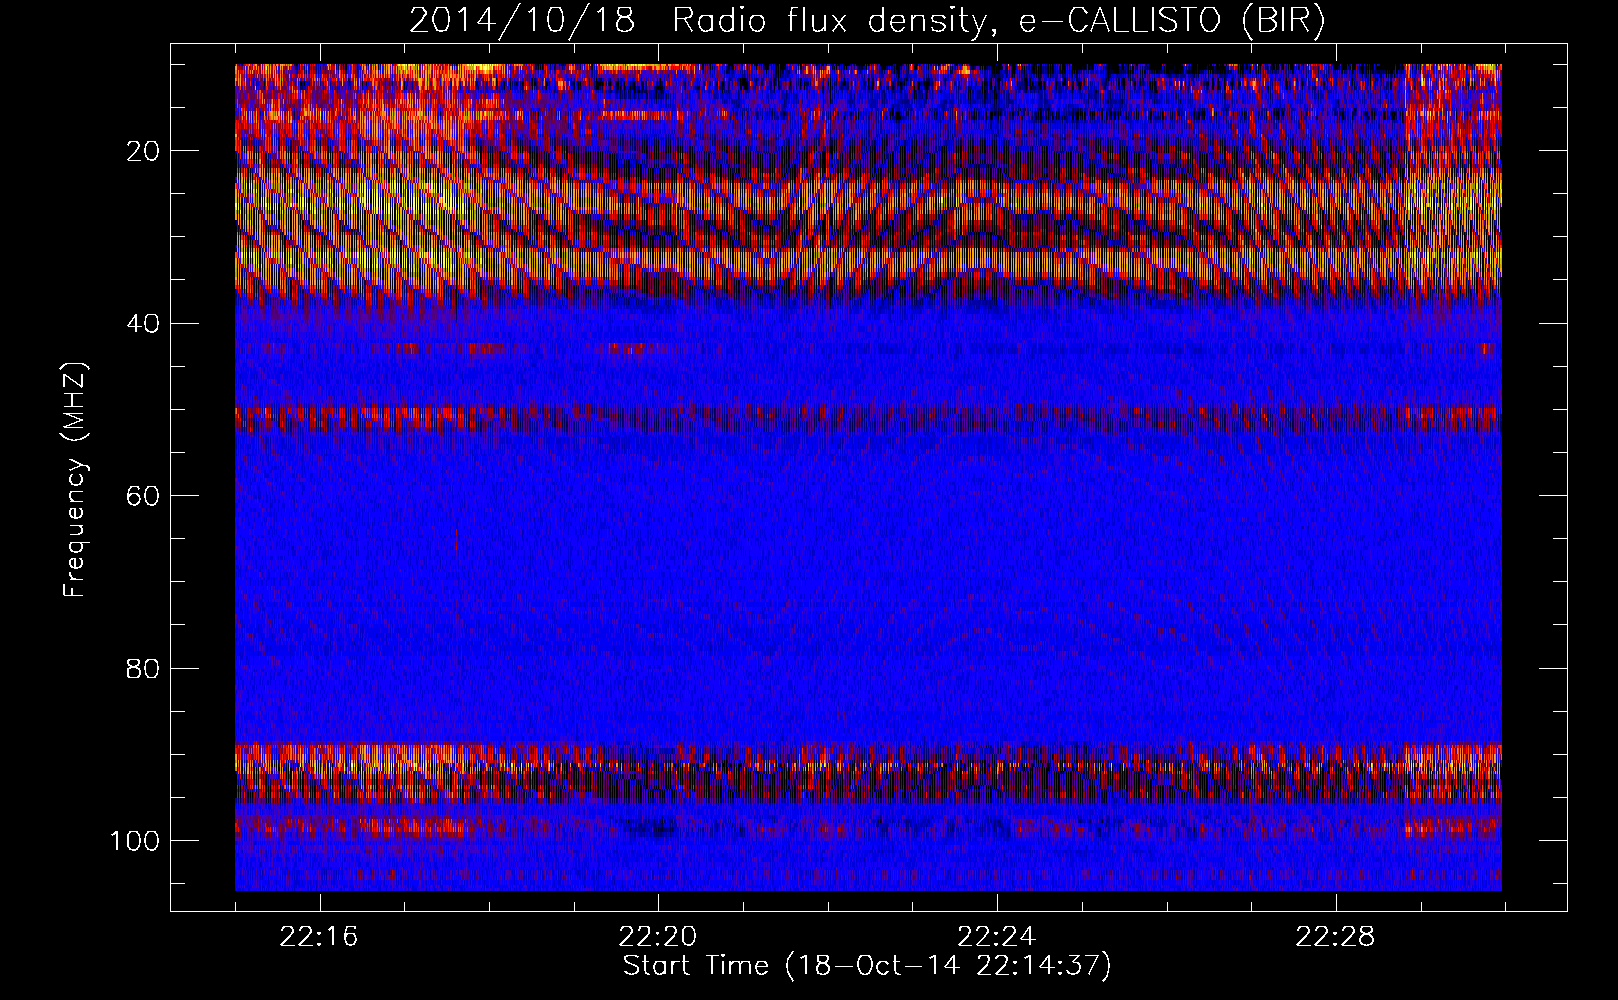Click the '22:16' time tick label
The height and width of the screenshot is (1000, 1618).
(x=319, y=937)
